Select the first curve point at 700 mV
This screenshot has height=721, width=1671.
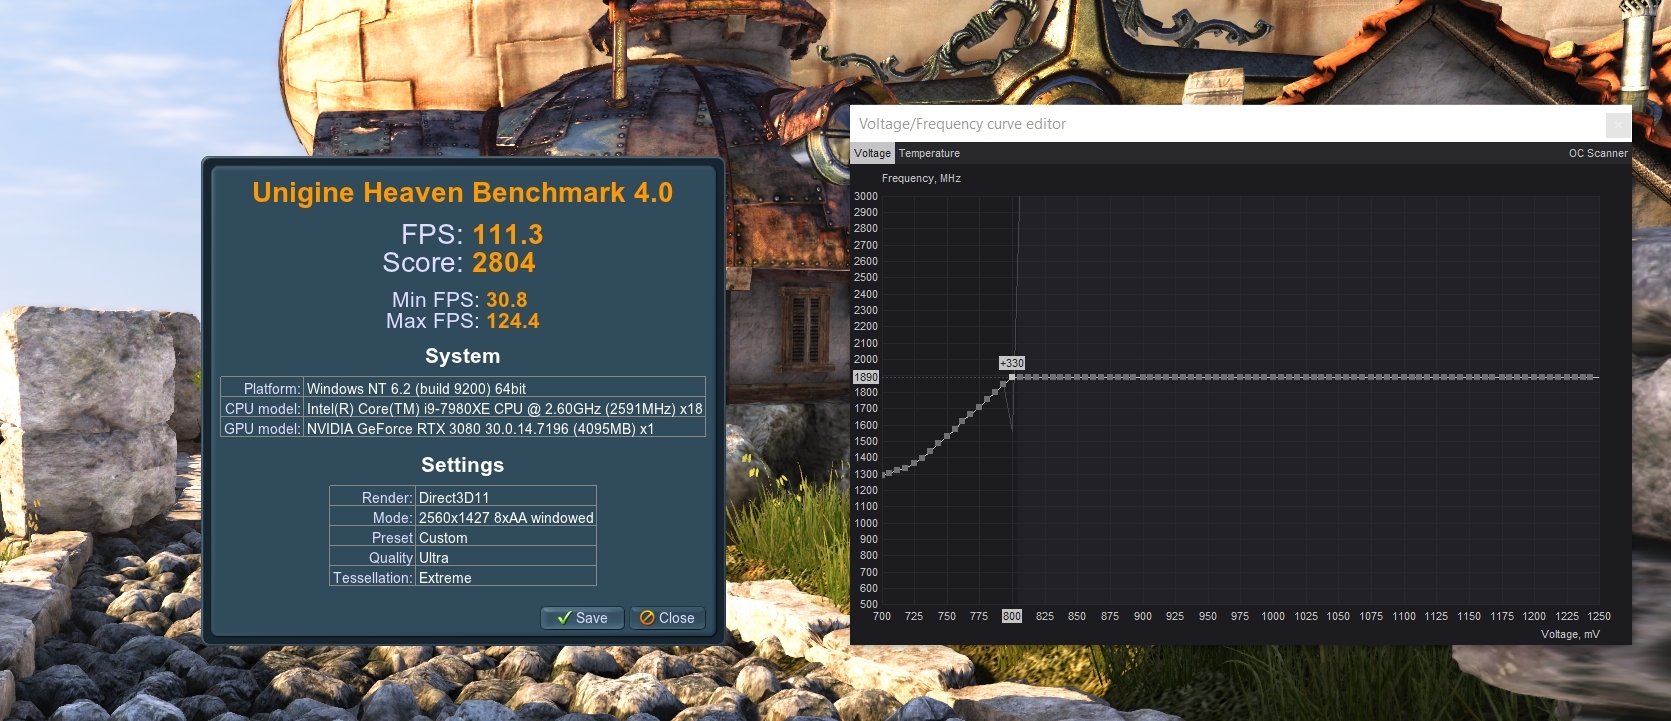point(885,474)
